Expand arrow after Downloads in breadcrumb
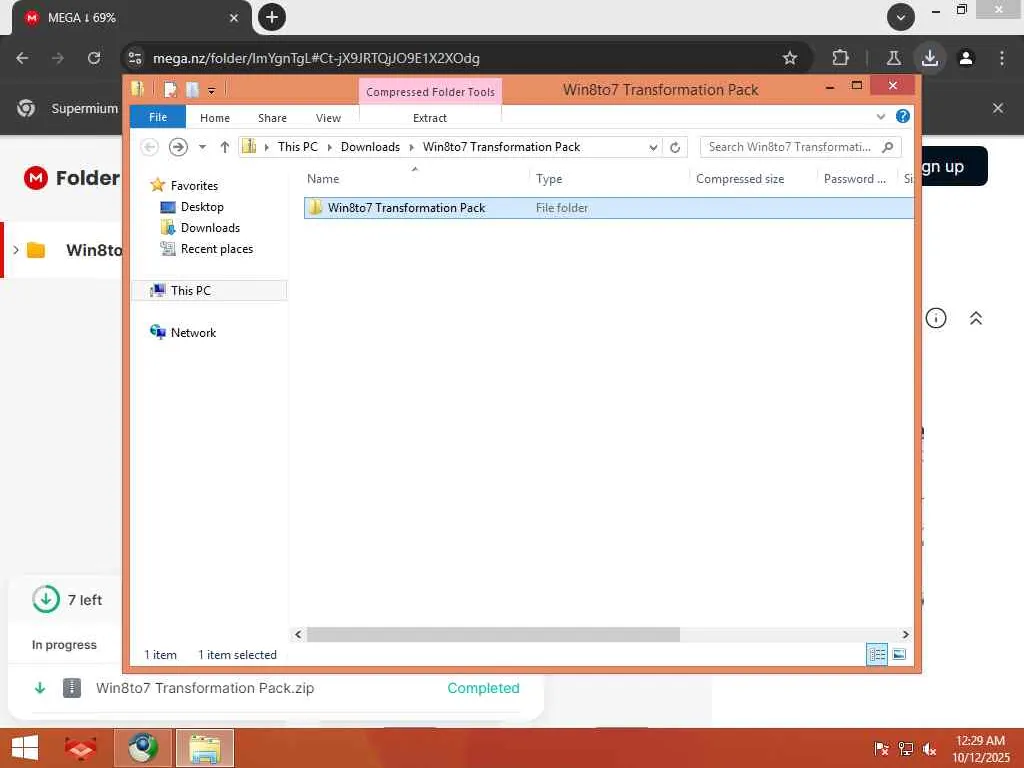Screen dimensions: 1024x768 point(411,148)
